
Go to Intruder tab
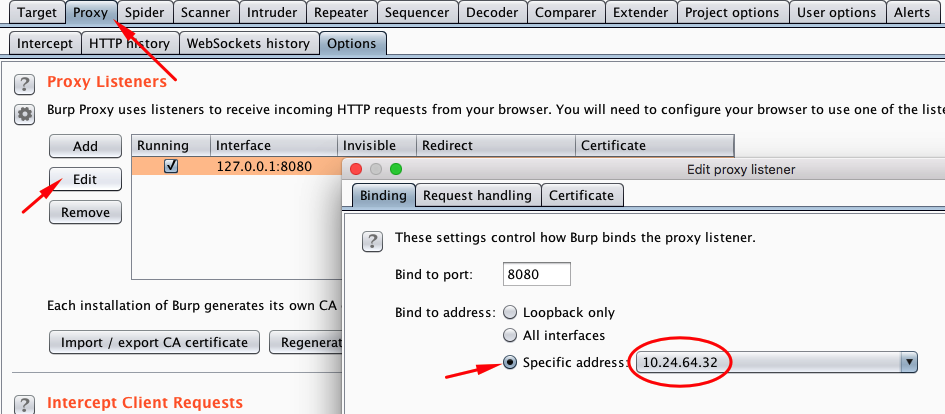point(272,12)
